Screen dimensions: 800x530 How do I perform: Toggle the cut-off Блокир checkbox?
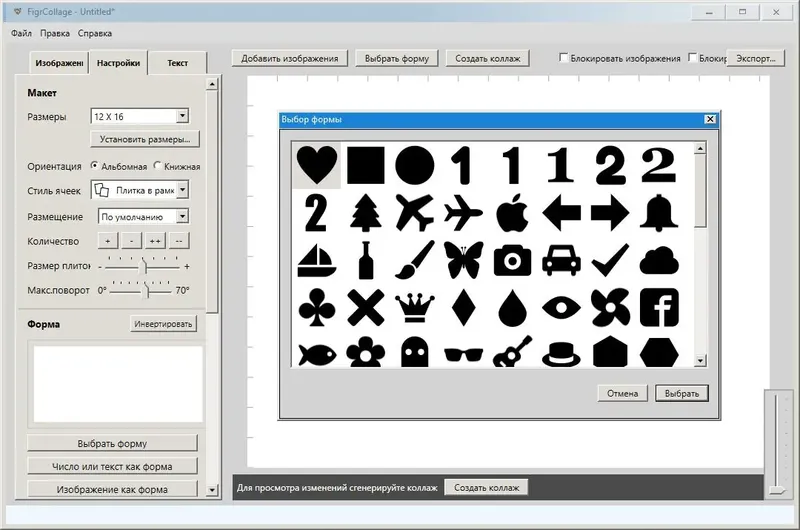pyautogui.click(x=692, y=58)
